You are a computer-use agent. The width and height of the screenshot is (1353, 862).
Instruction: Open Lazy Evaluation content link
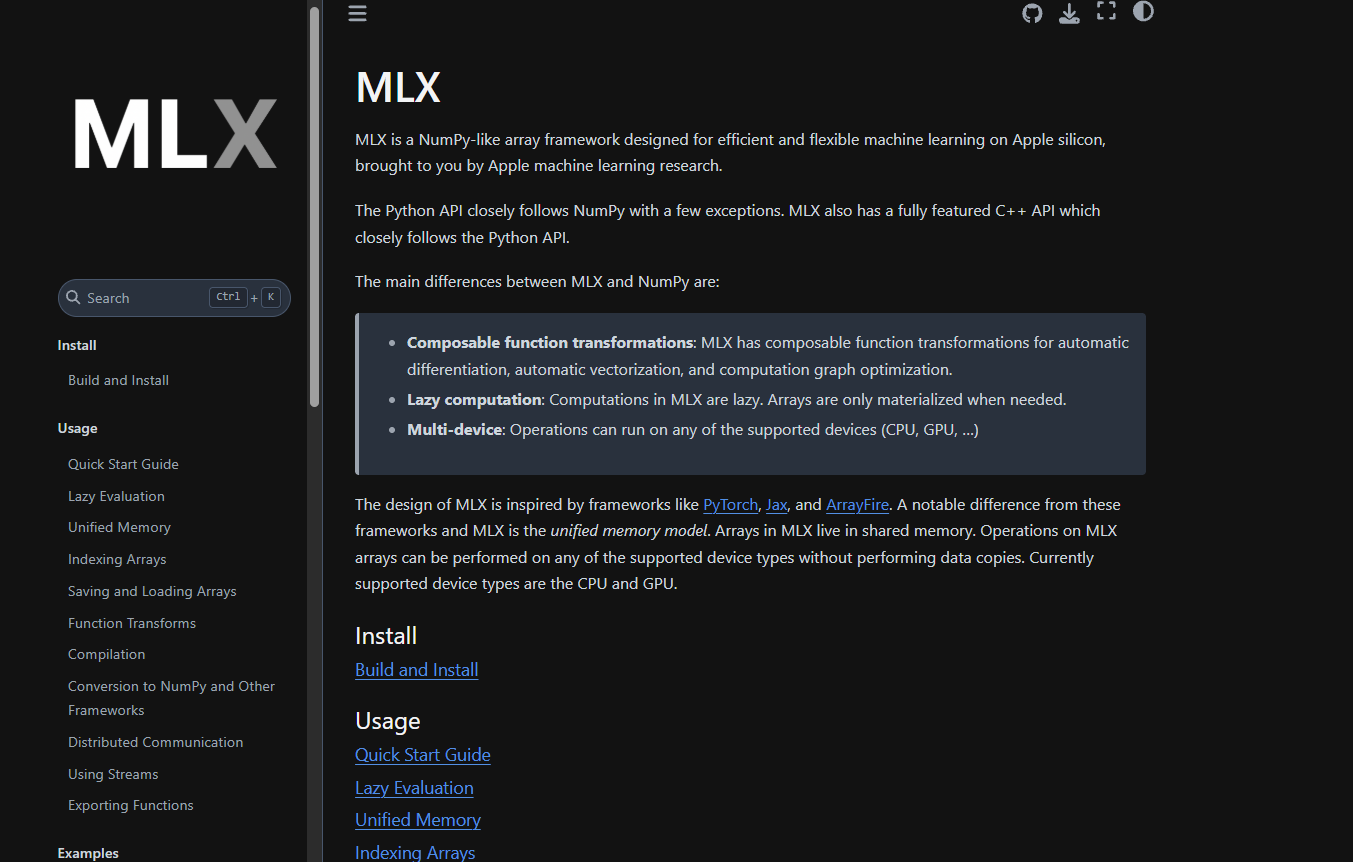pos(414,788)
